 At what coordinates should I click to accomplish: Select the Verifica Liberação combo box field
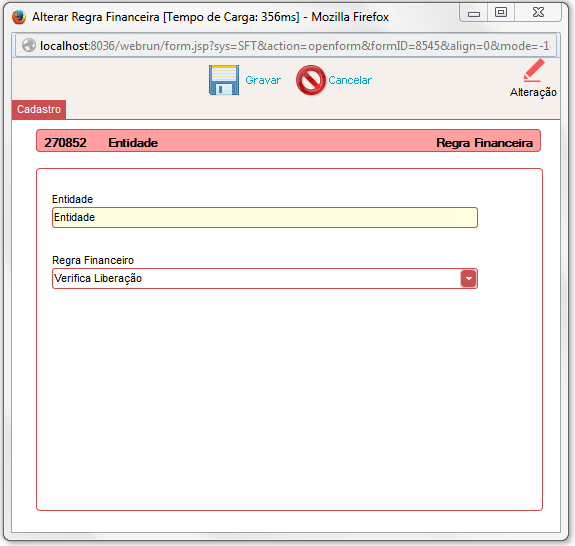264,278
